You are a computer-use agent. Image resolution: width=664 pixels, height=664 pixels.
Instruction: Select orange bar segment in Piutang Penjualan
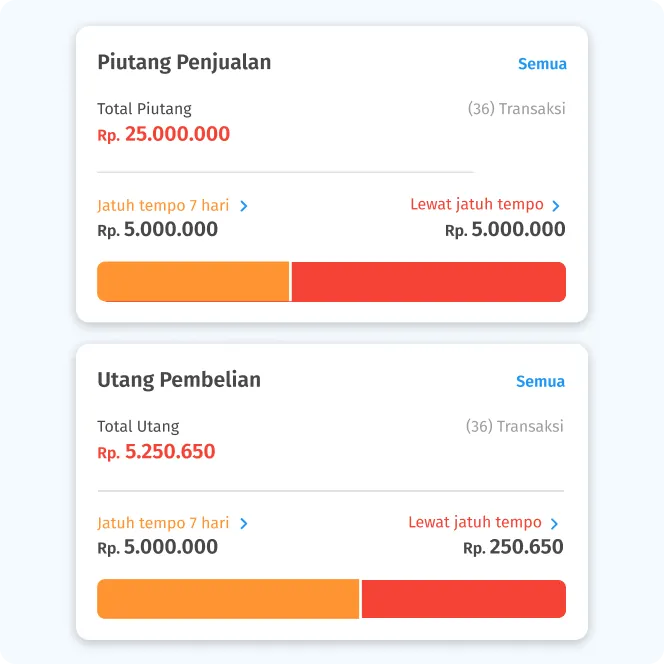point(193,281)
